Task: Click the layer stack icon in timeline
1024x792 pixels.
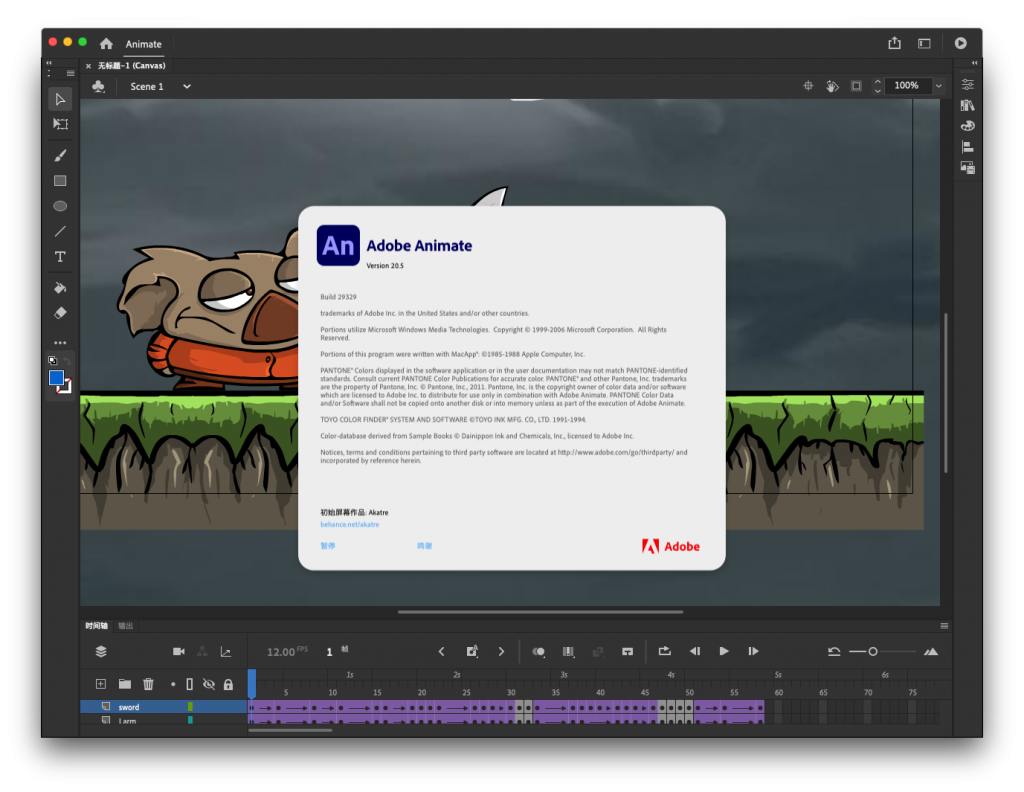Action: point(101,652)
